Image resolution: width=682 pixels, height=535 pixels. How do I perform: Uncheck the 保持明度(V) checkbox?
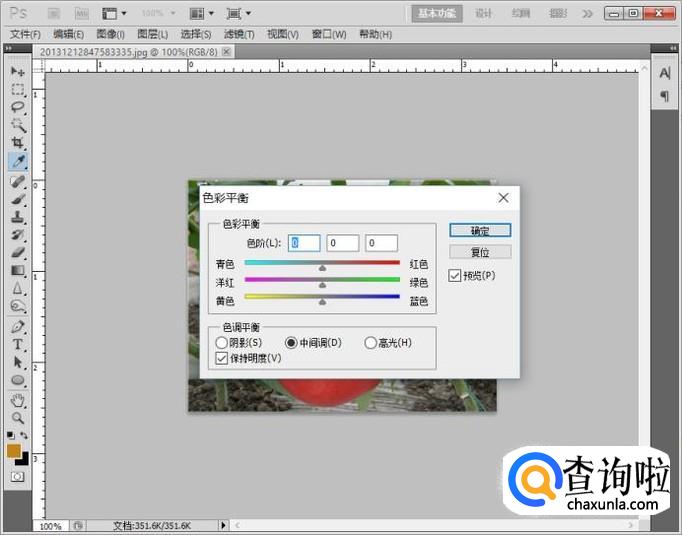(222, 358)
